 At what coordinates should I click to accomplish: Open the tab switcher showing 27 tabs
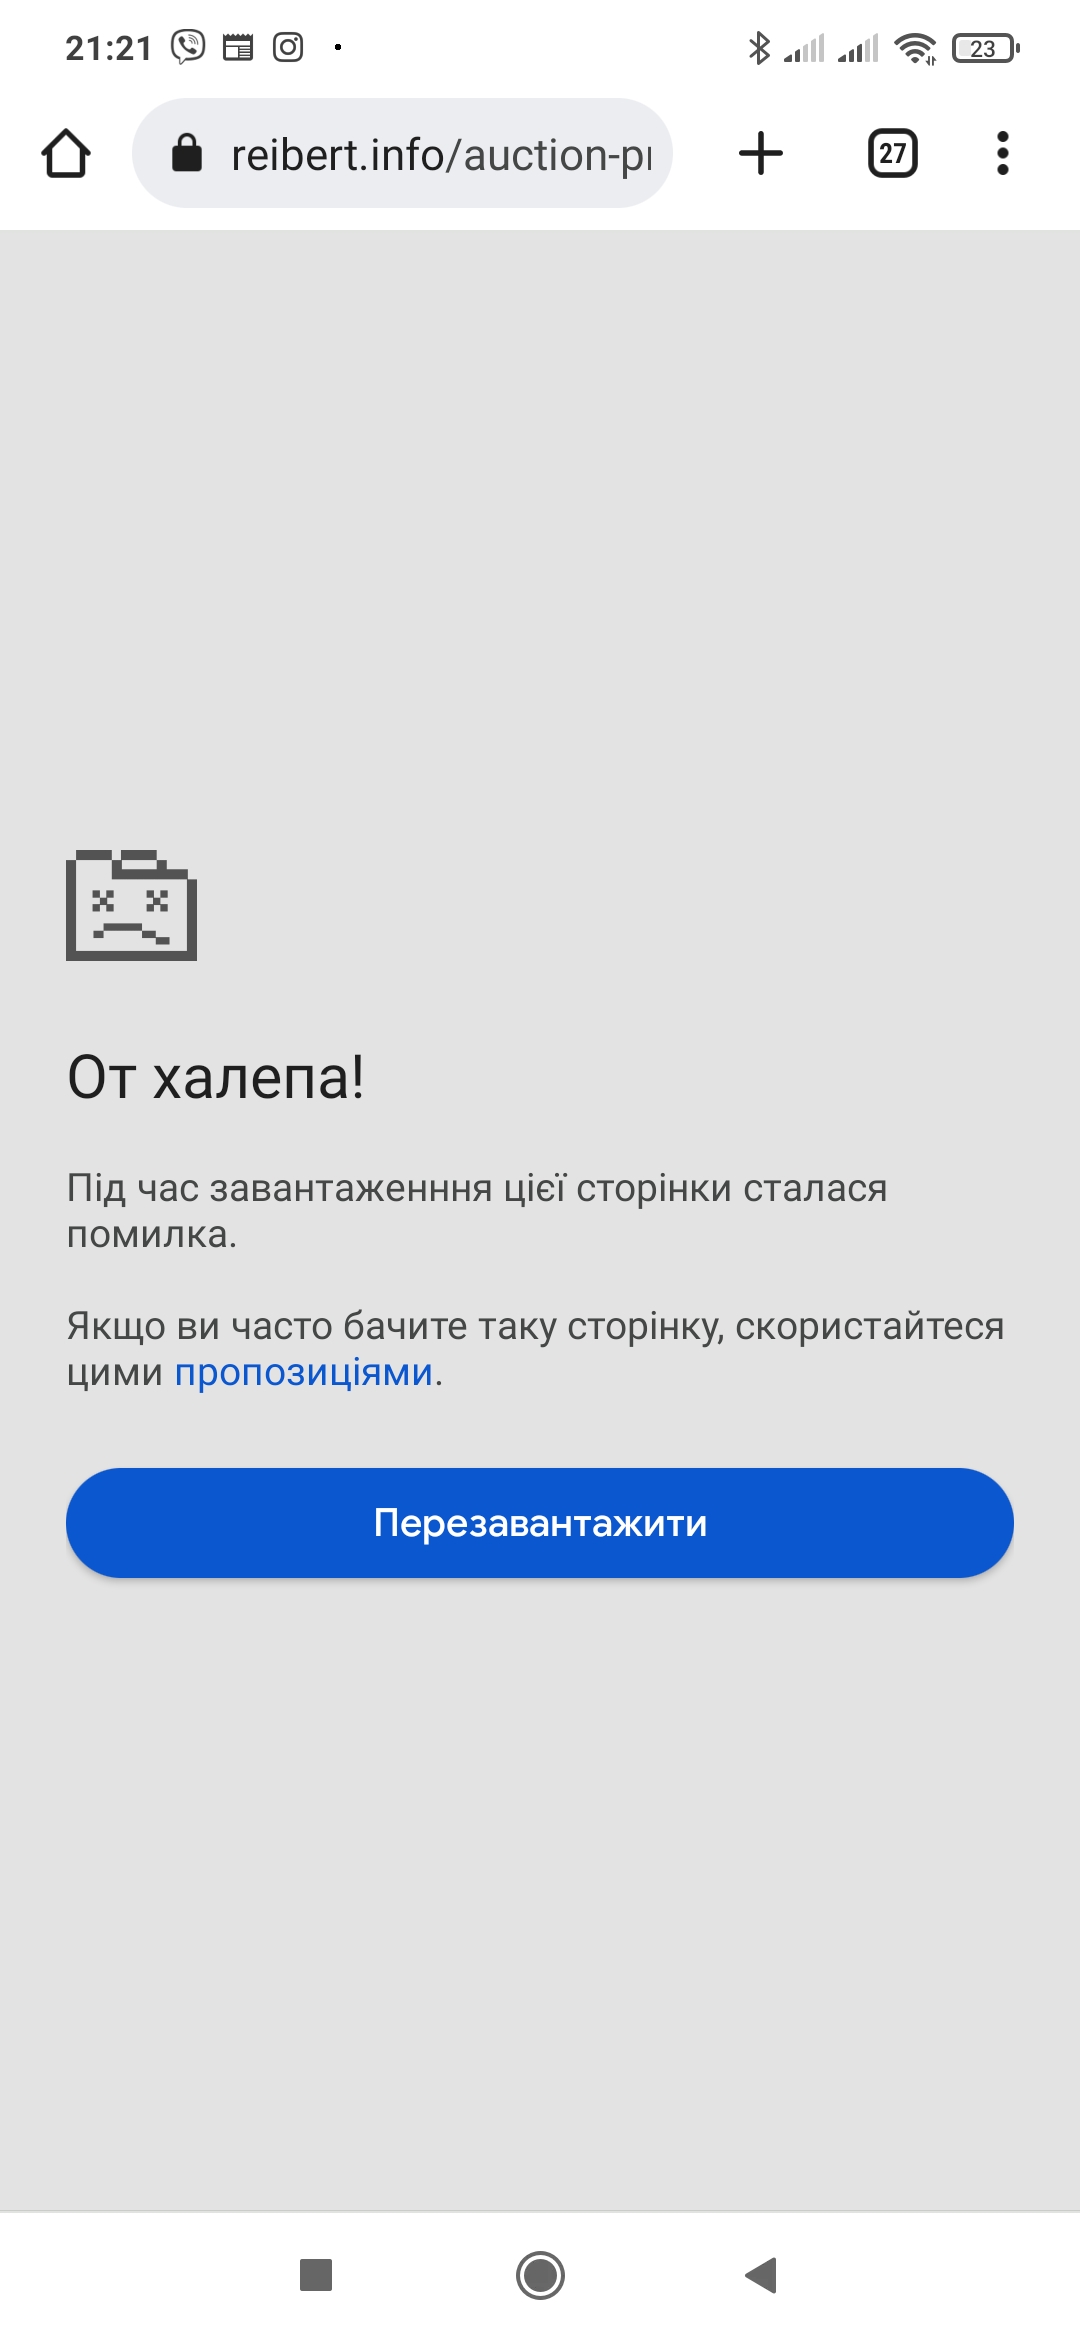coord(893,153)
